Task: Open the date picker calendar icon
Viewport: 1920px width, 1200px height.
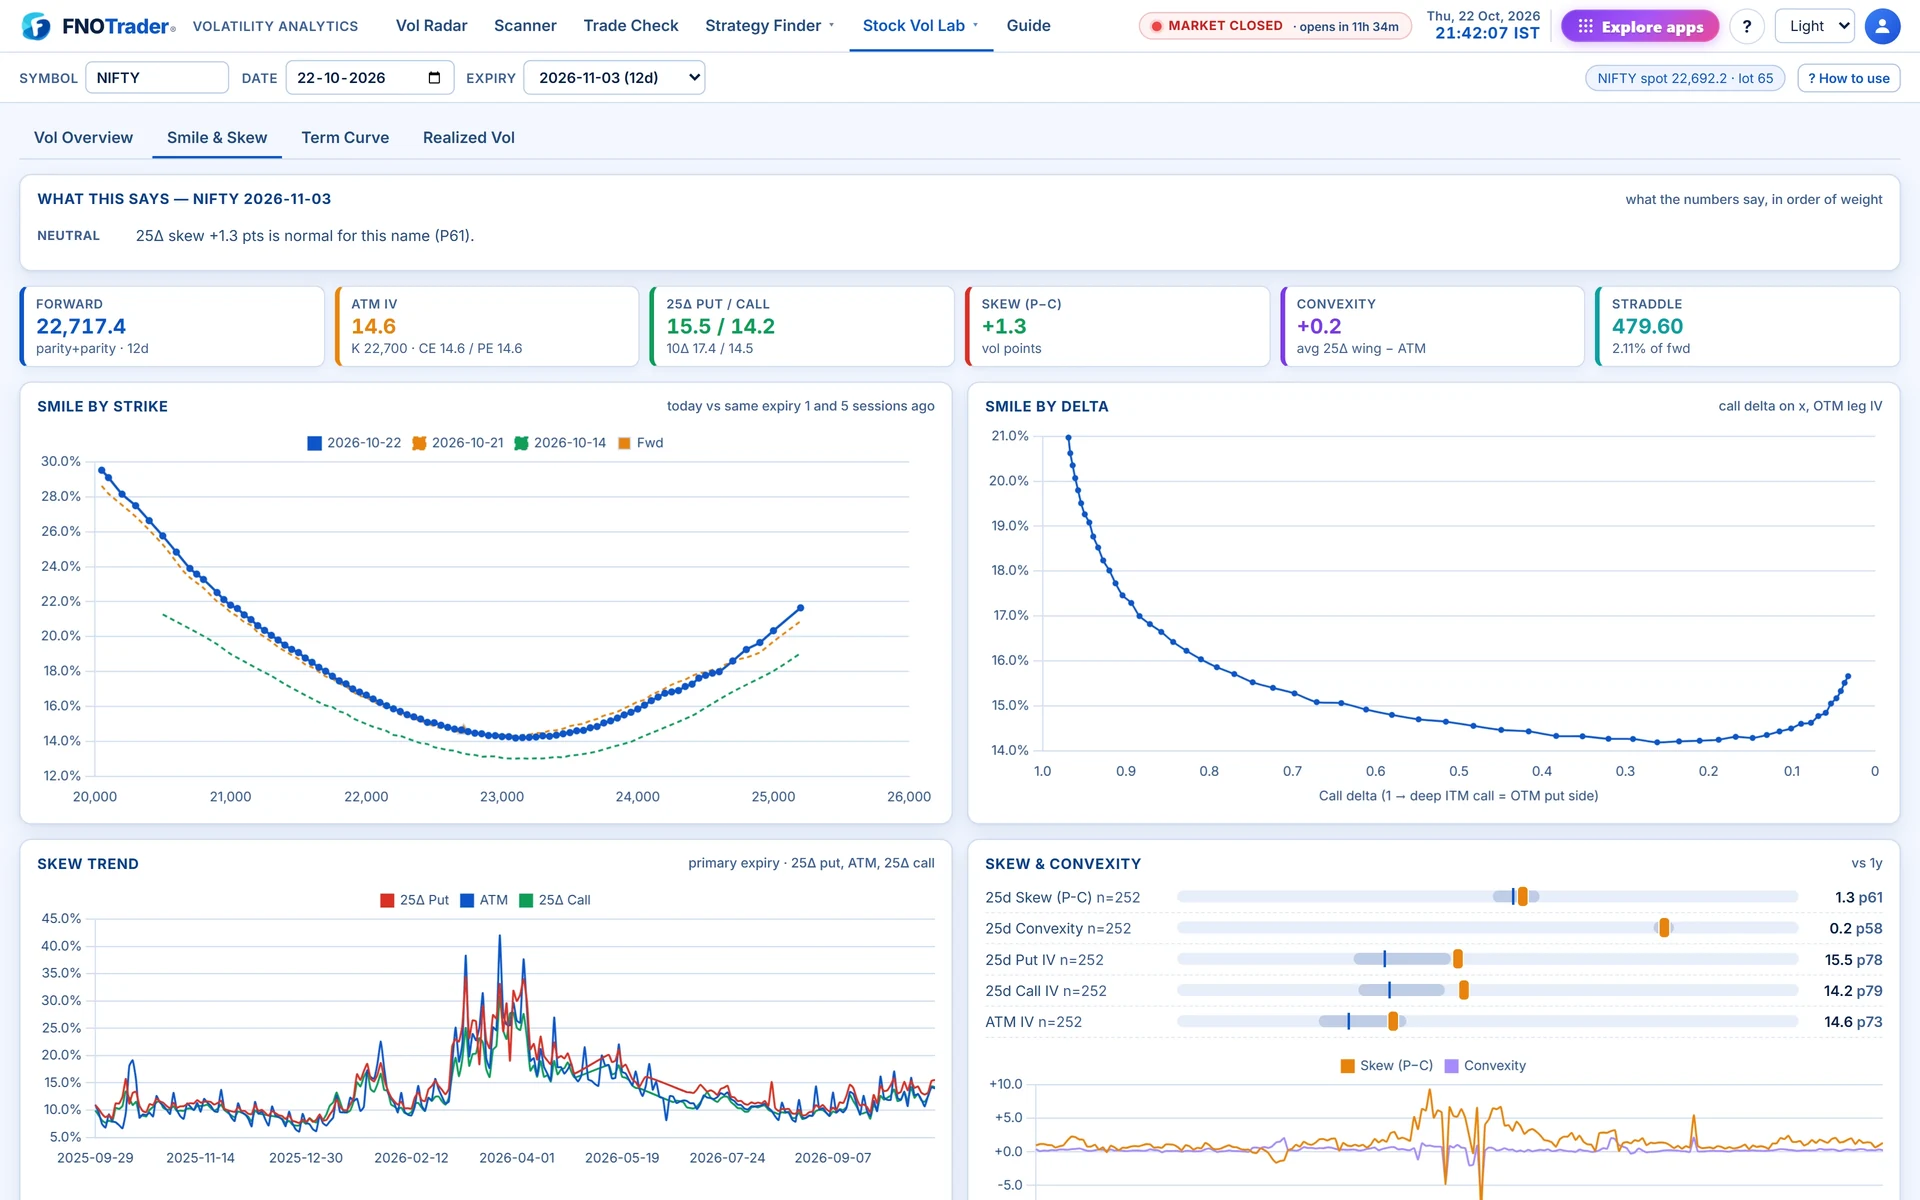Action: click(434, 78)
